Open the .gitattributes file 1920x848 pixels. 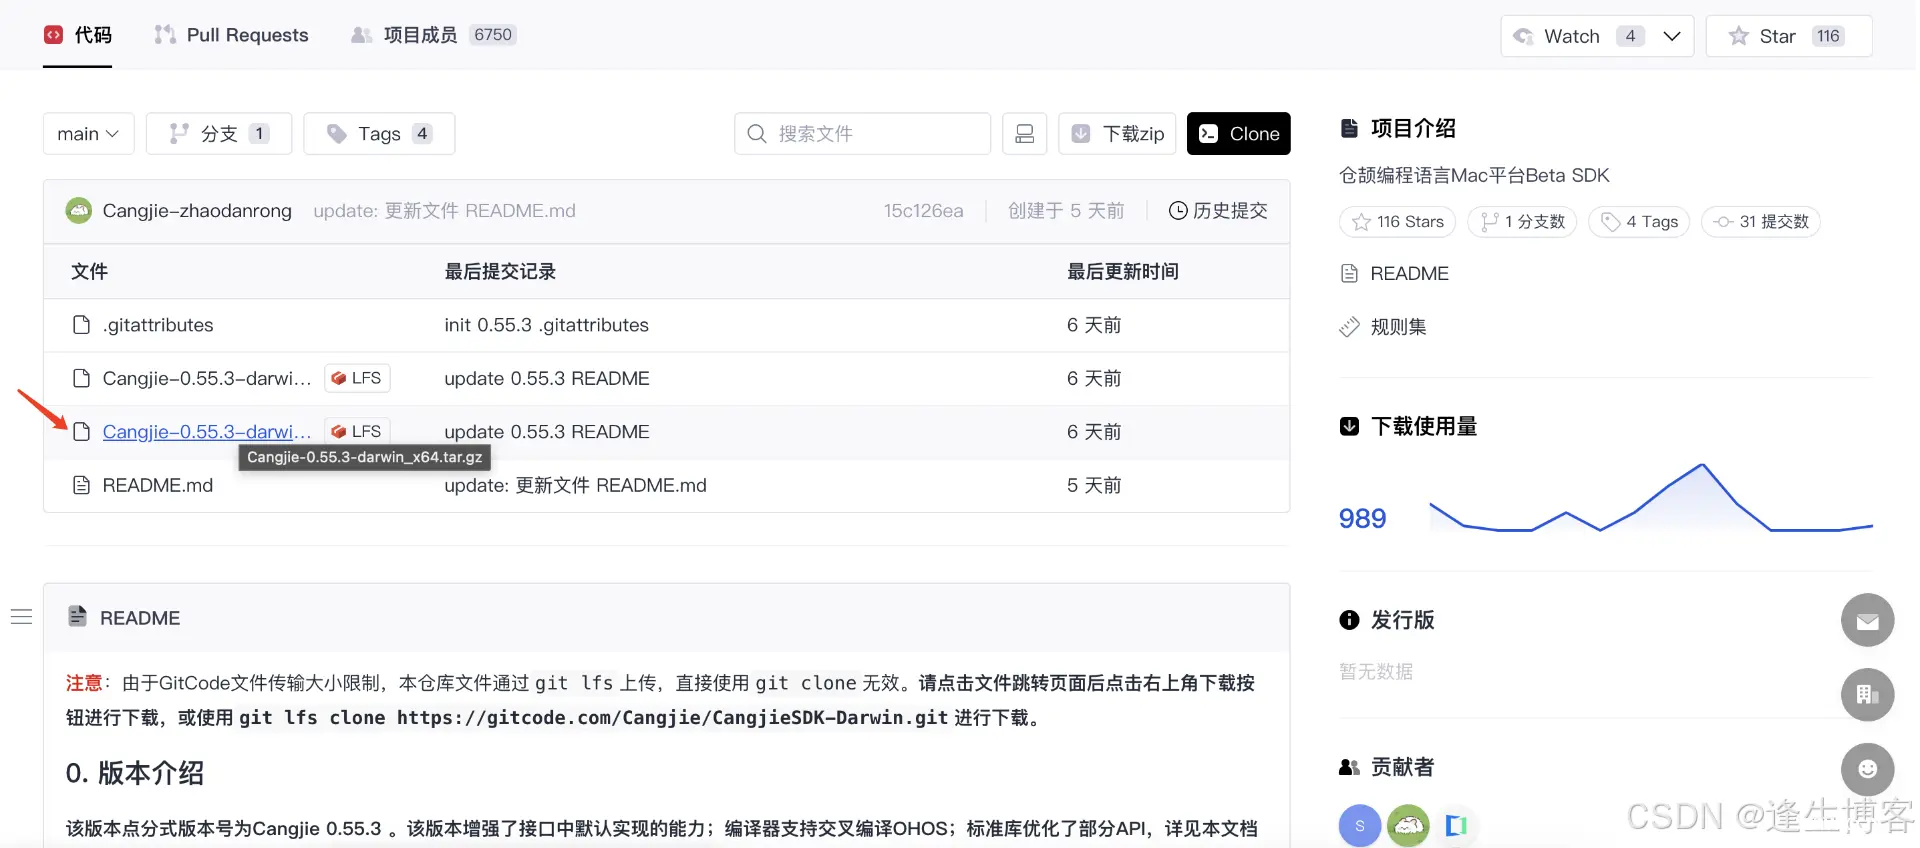tap(158, 325)
